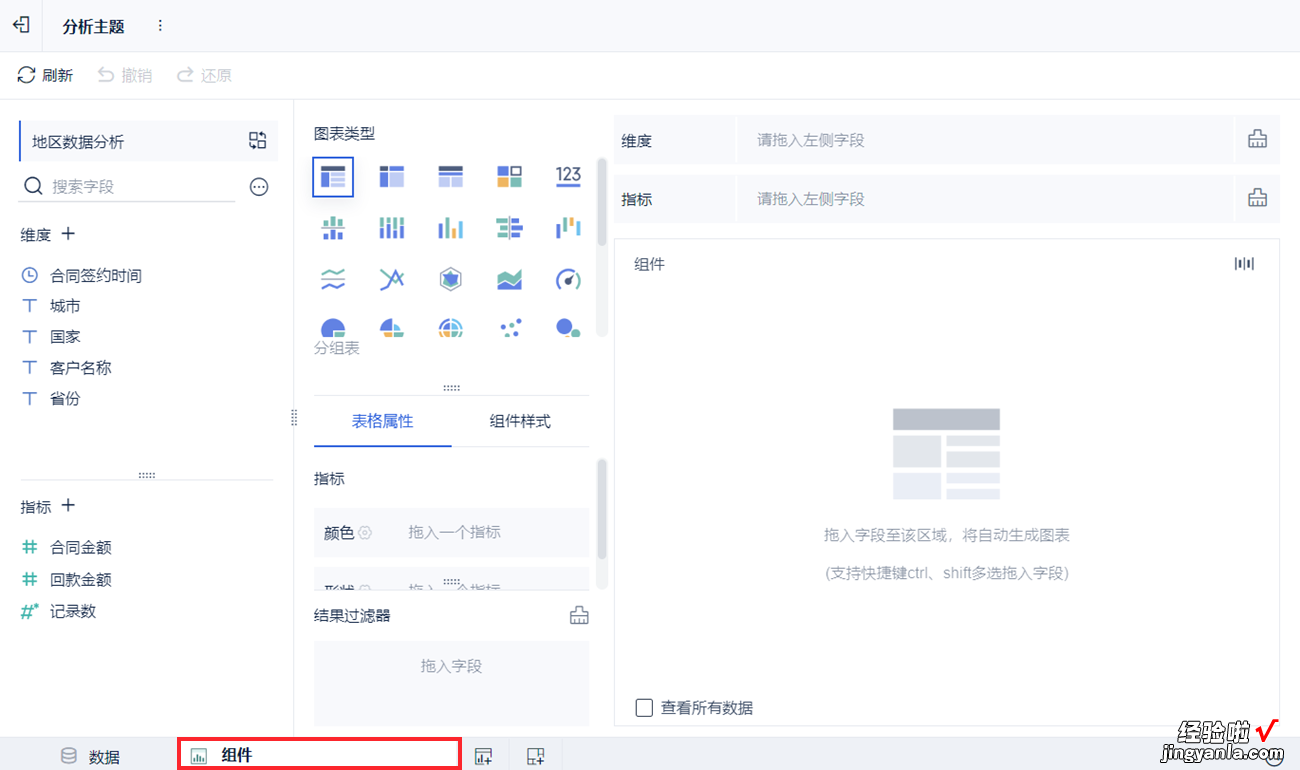The width and height of the screenshot is (1300, 770).
Task: Click the chart icon at the component's top right
Action: point(1244,264)
